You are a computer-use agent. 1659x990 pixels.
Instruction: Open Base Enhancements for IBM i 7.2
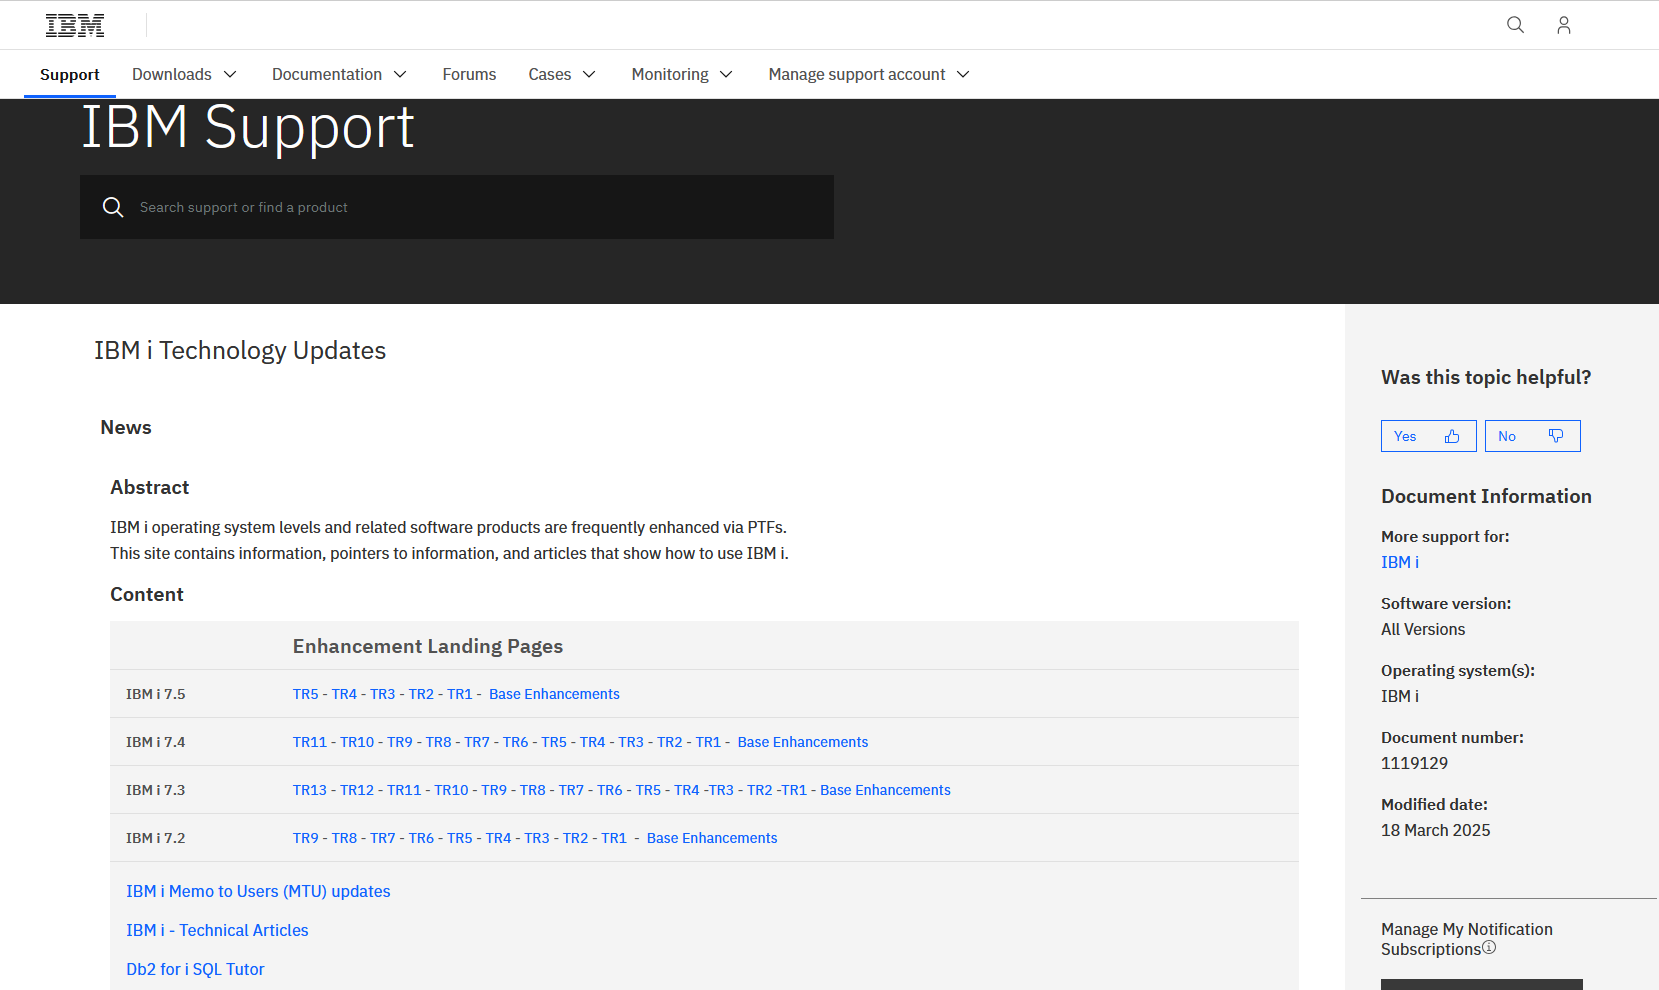tap(712, 838)
